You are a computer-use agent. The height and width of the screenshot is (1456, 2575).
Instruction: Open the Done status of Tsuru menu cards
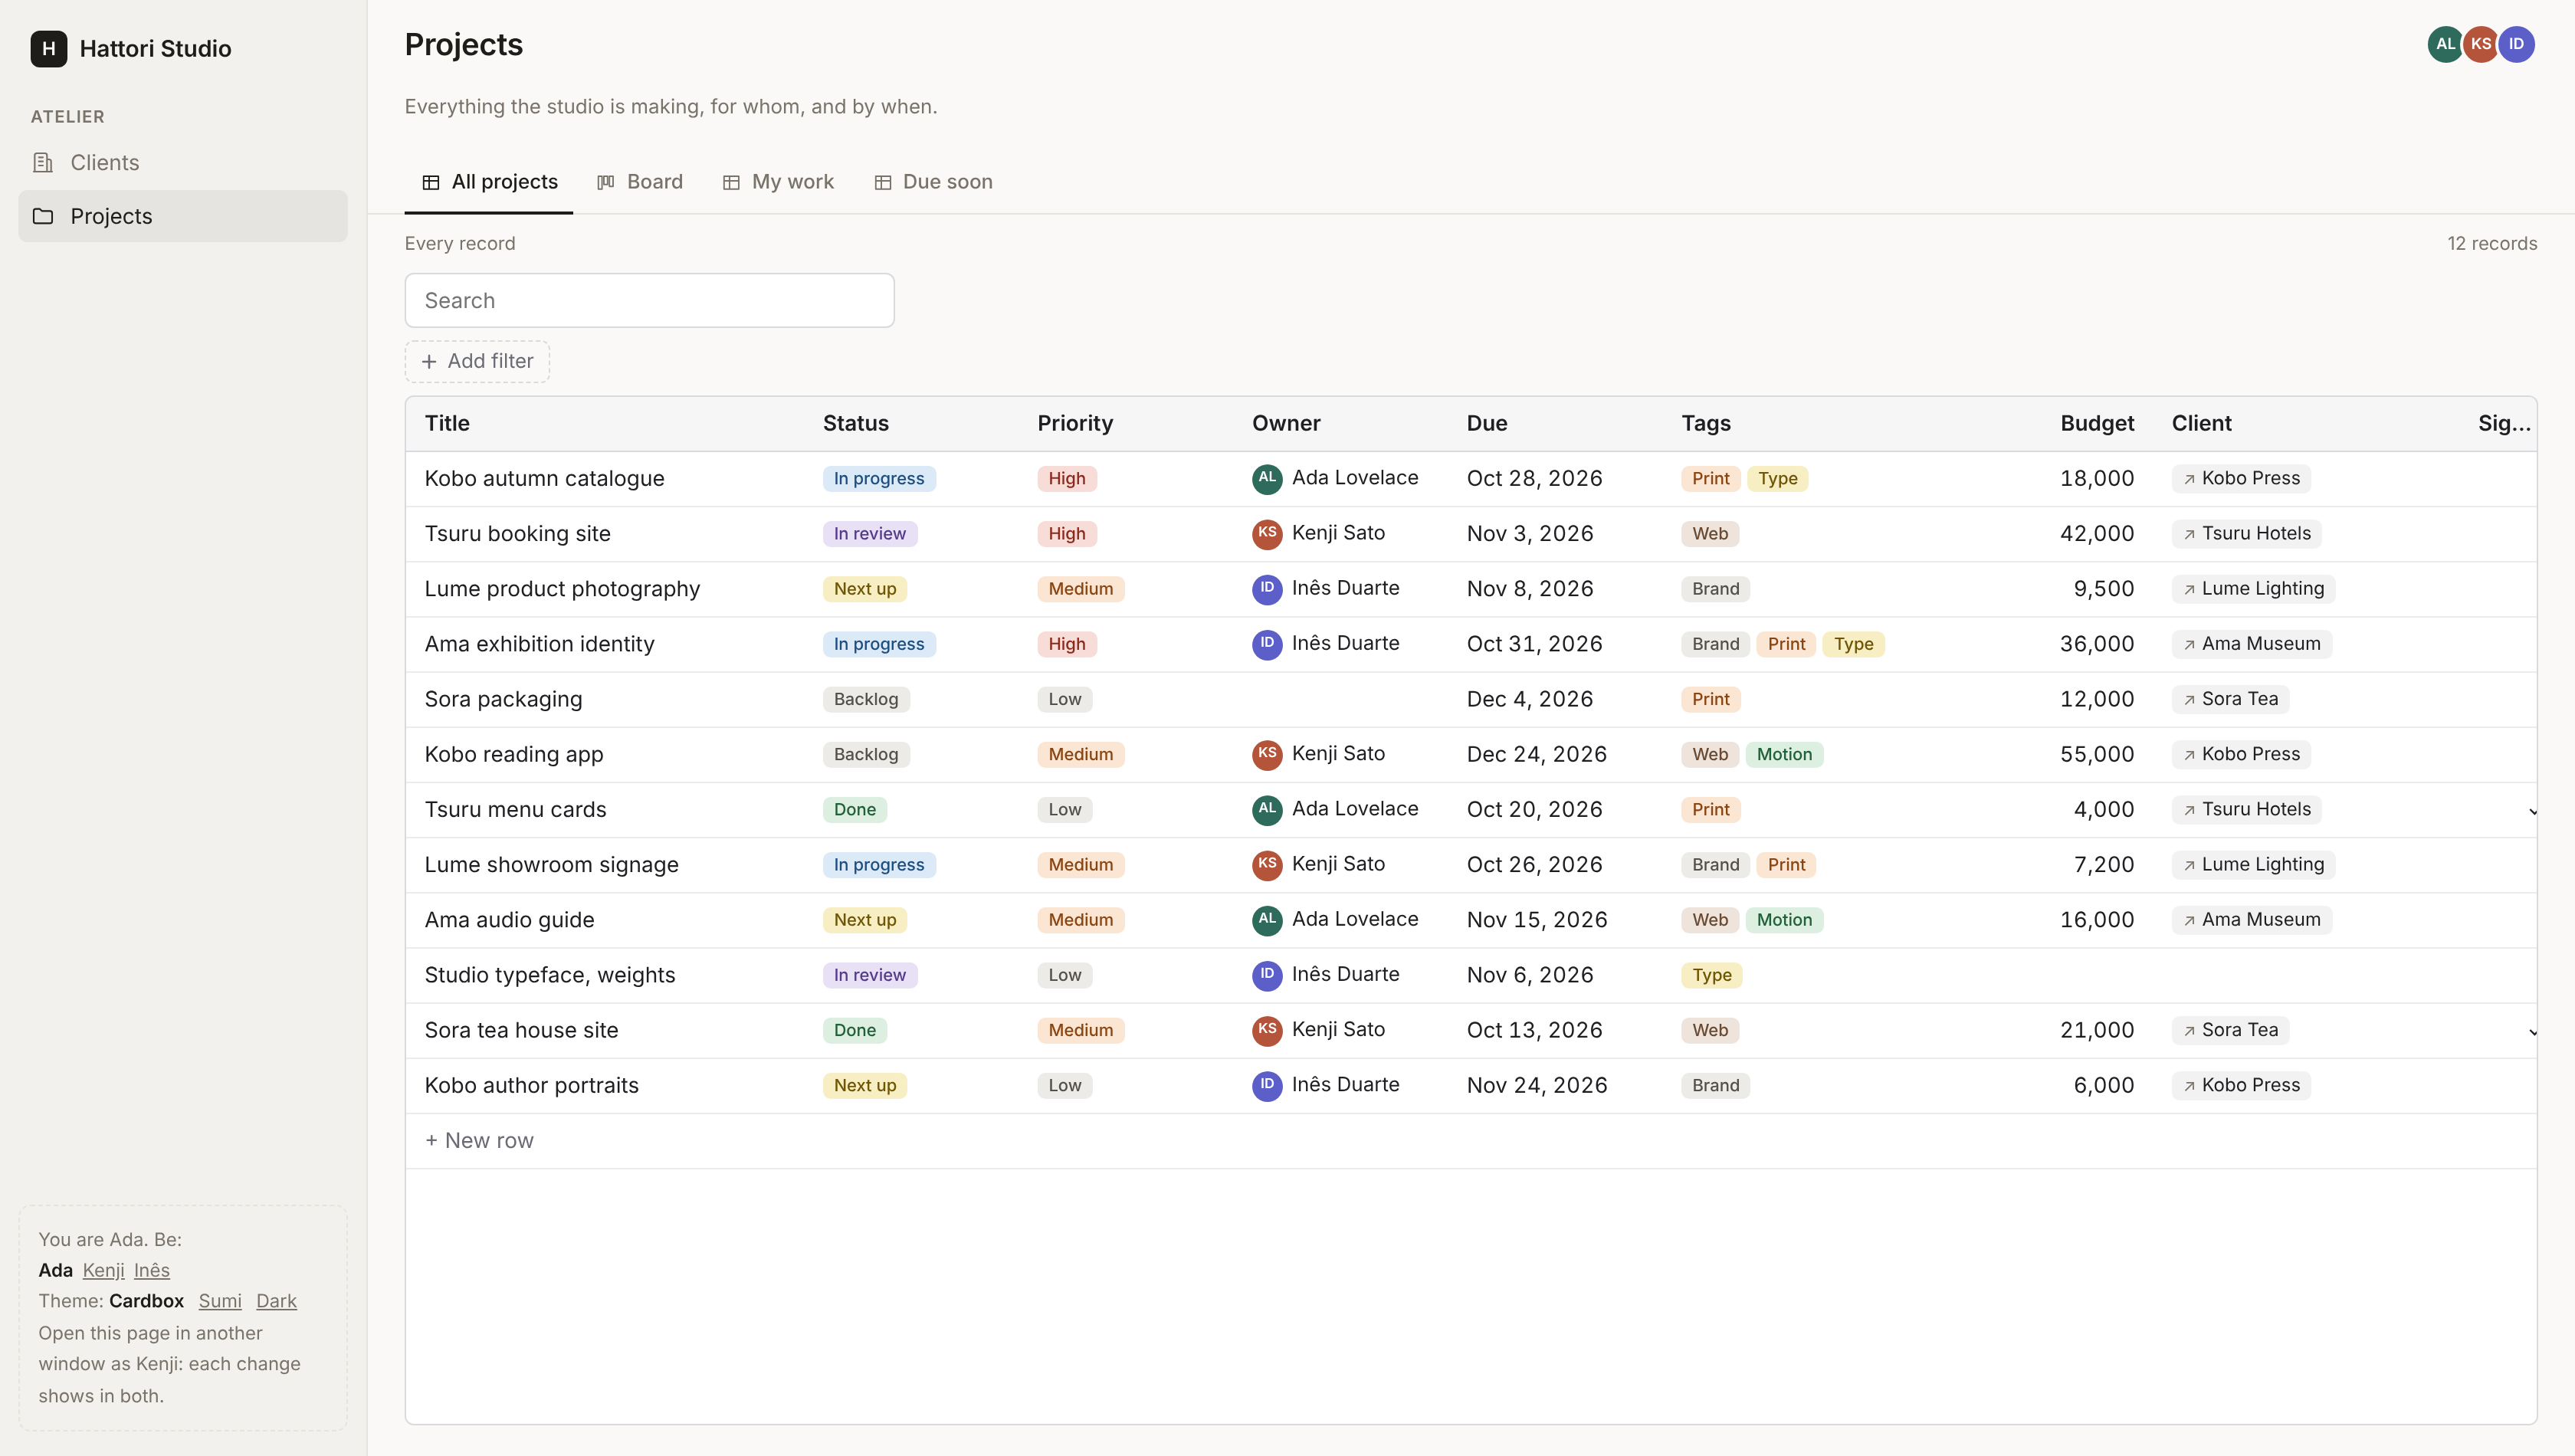click(x=855, y=810)
